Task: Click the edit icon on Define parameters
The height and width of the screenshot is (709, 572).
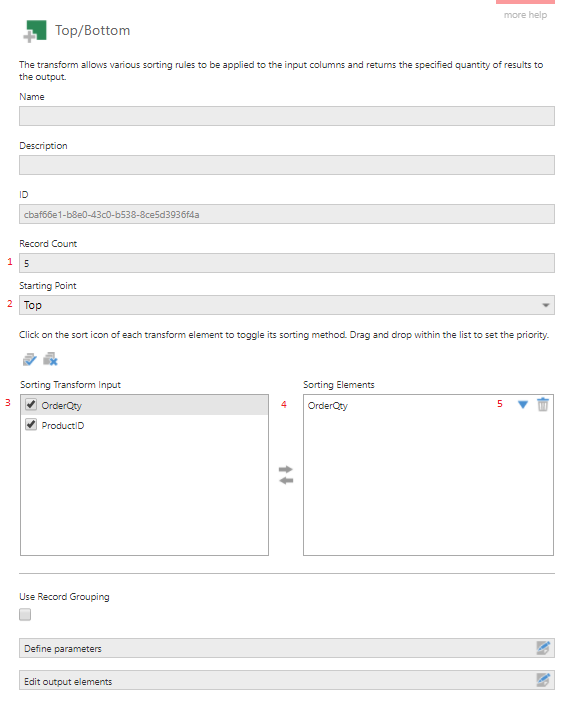Action: (x=543, y=648)
